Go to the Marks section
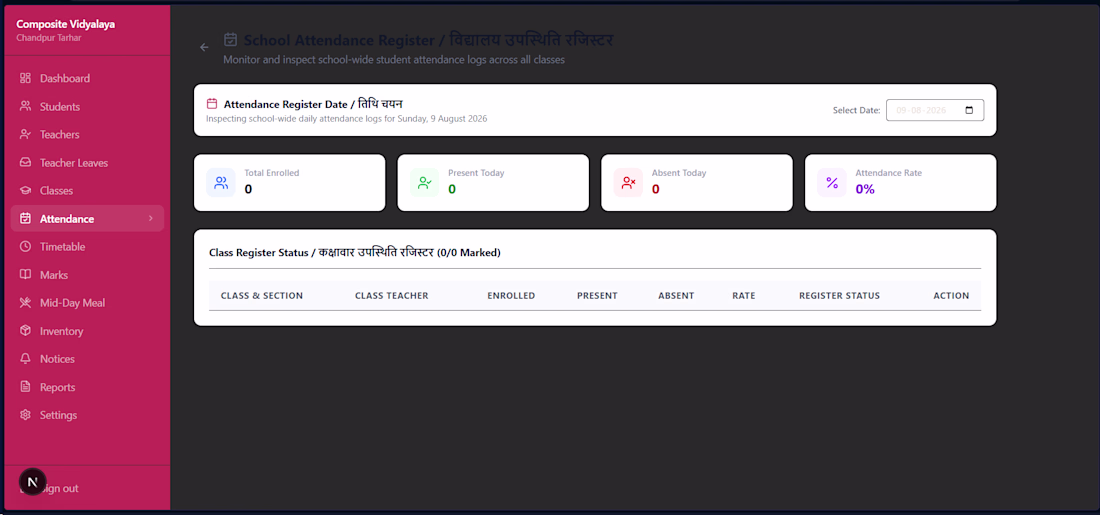 (x=87, y=275)
